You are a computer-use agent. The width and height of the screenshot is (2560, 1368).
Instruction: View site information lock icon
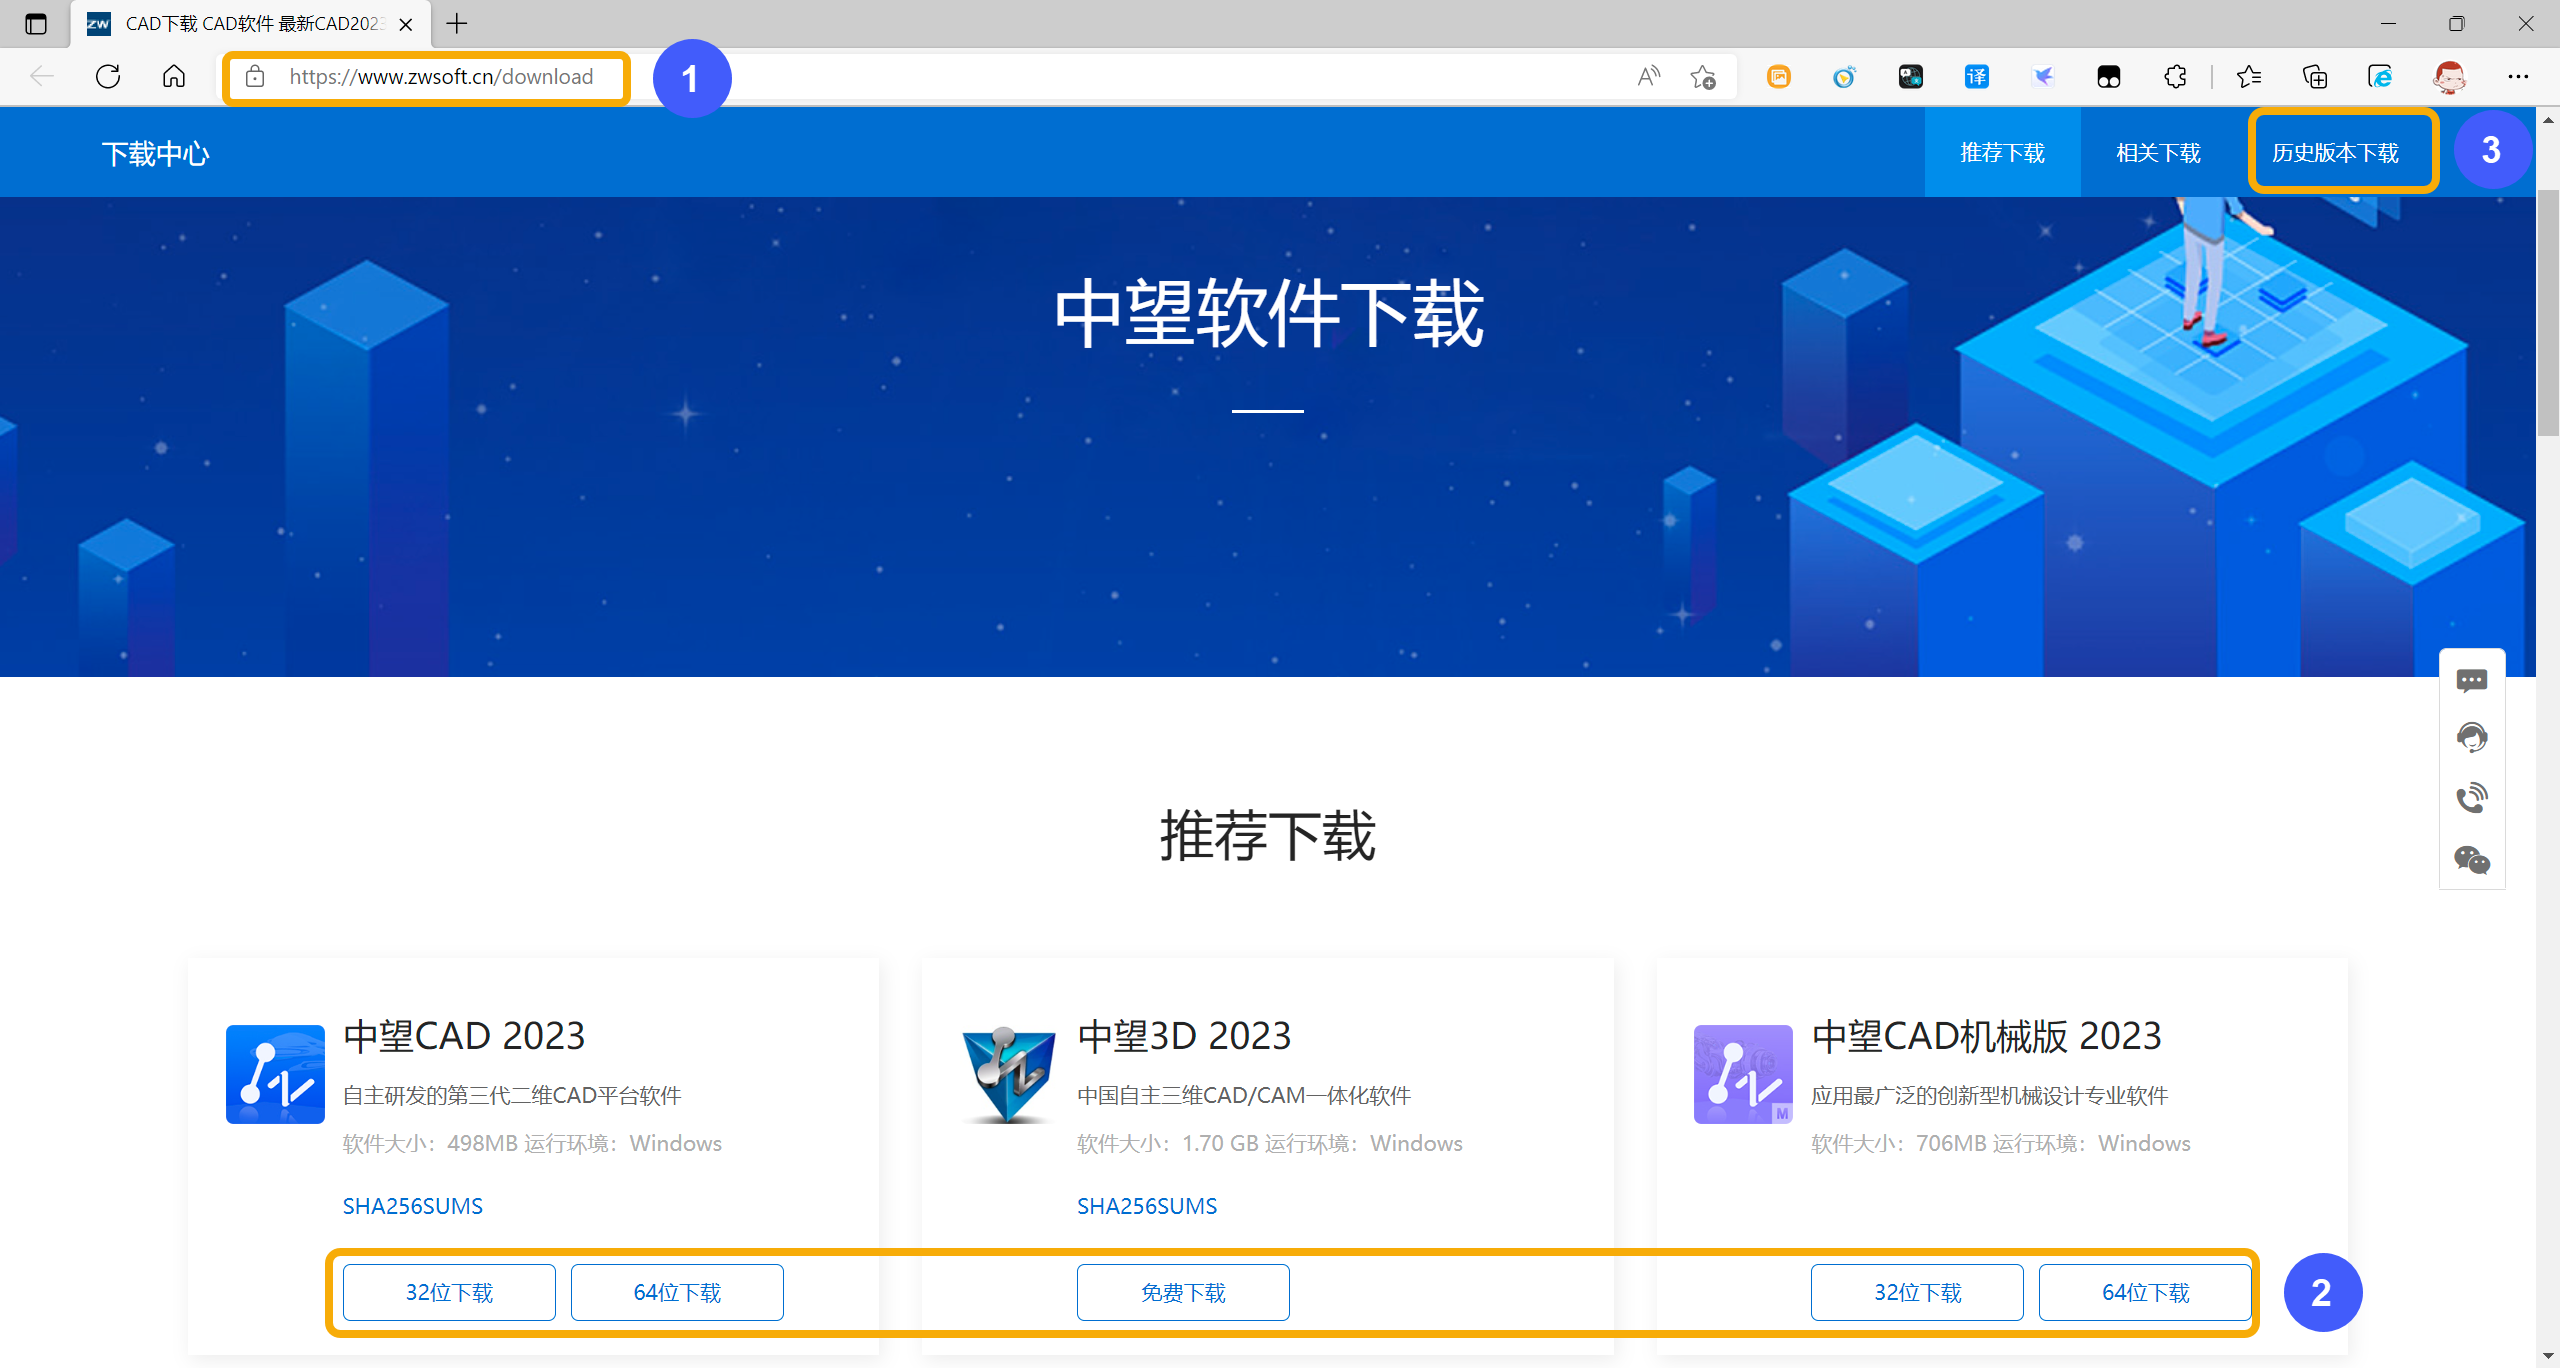point(255,77)
